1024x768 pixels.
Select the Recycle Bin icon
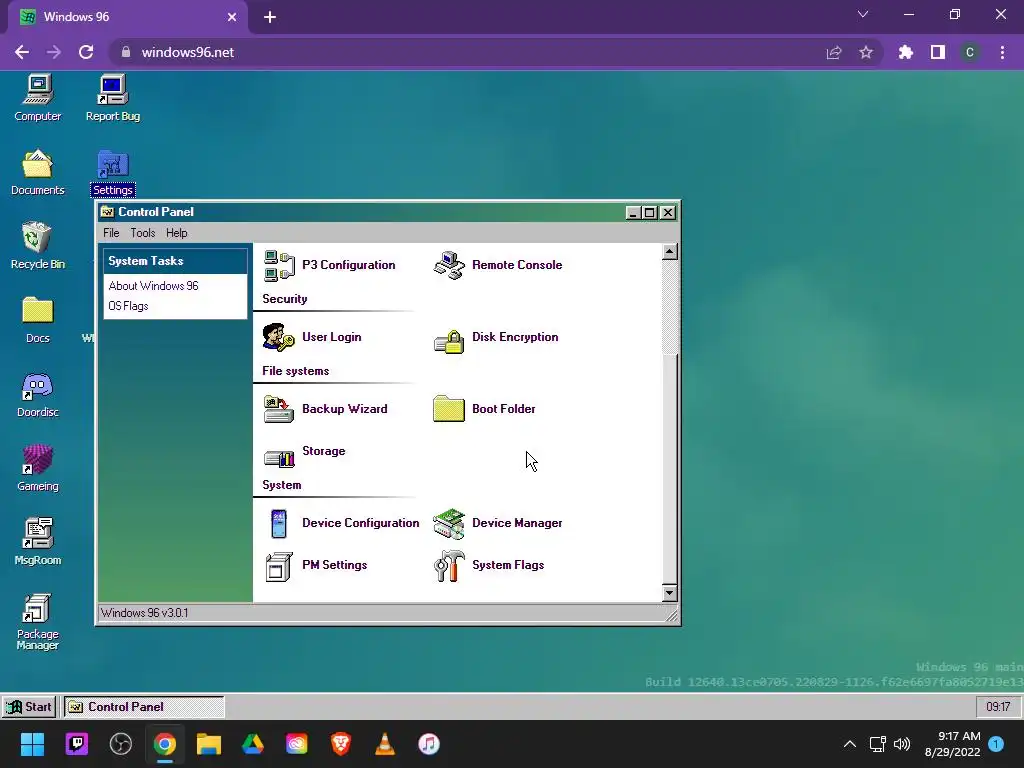38,246
